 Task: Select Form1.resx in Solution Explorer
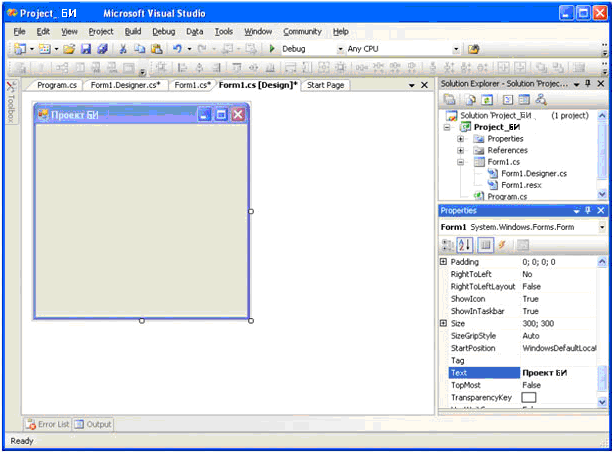click(x=521, y=185)
